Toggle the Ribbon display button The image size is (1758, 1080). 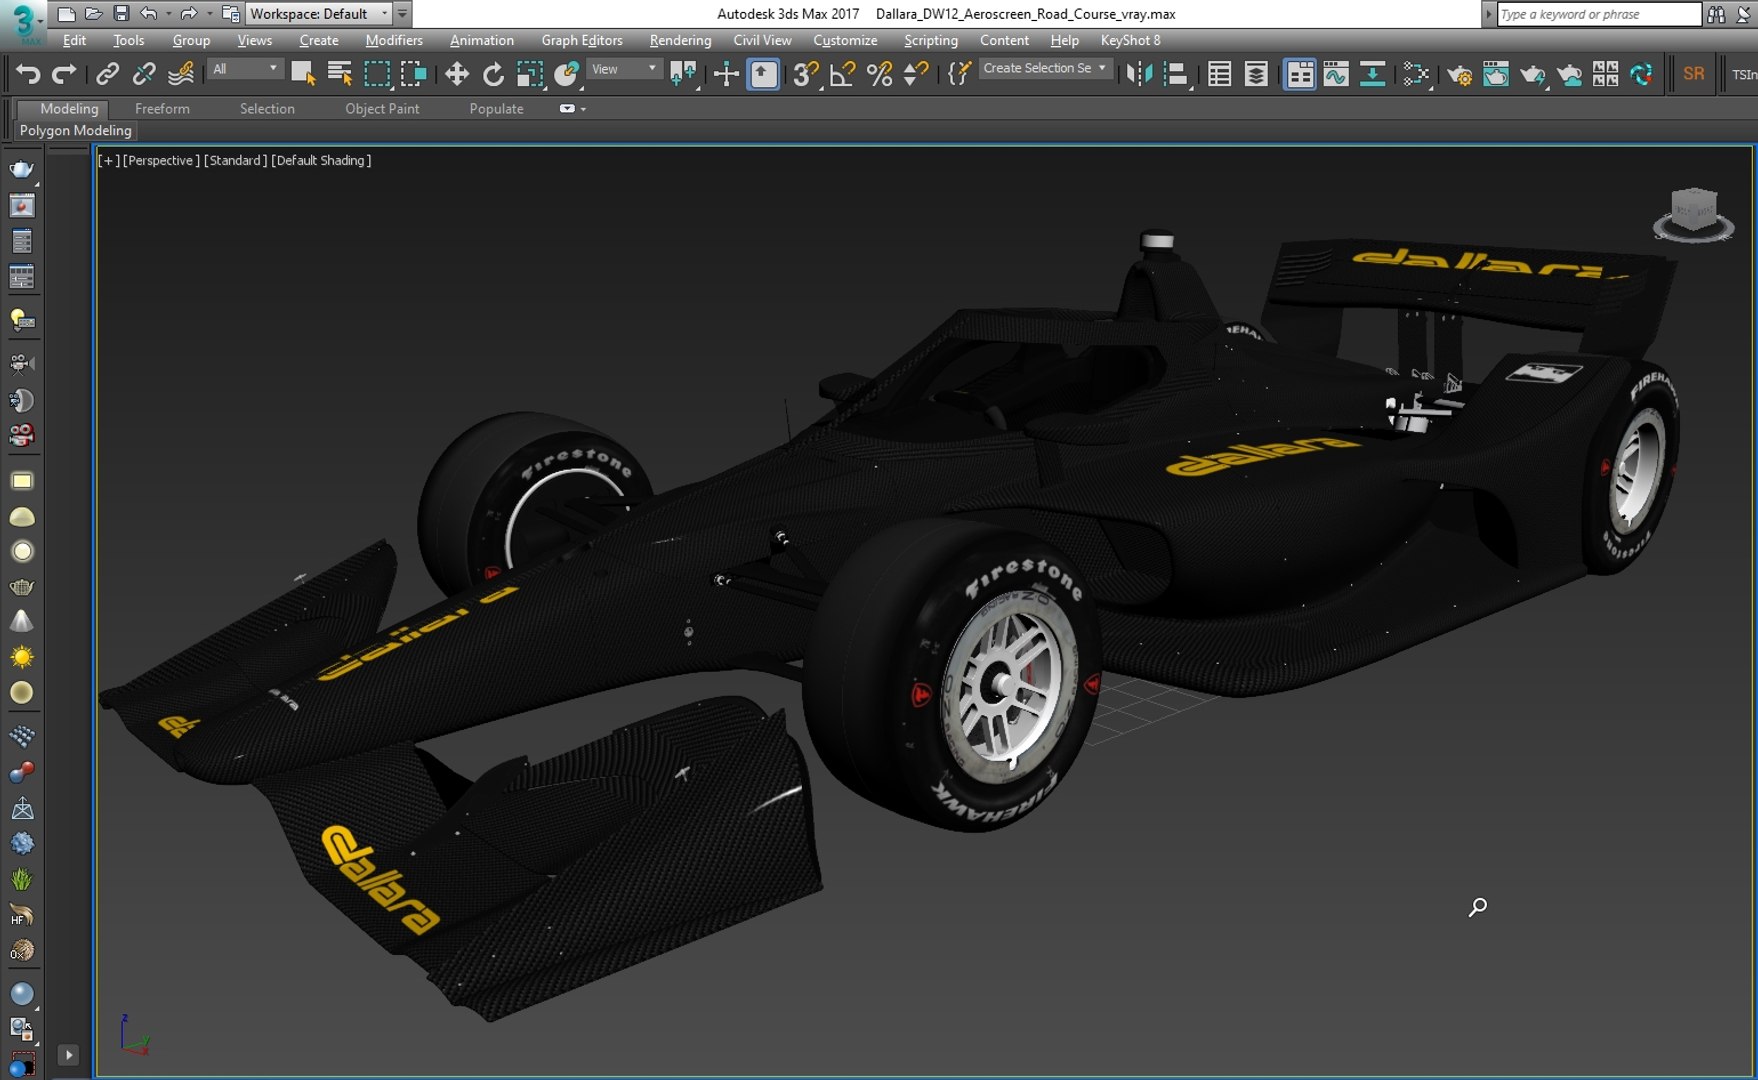coord(1299,74)
